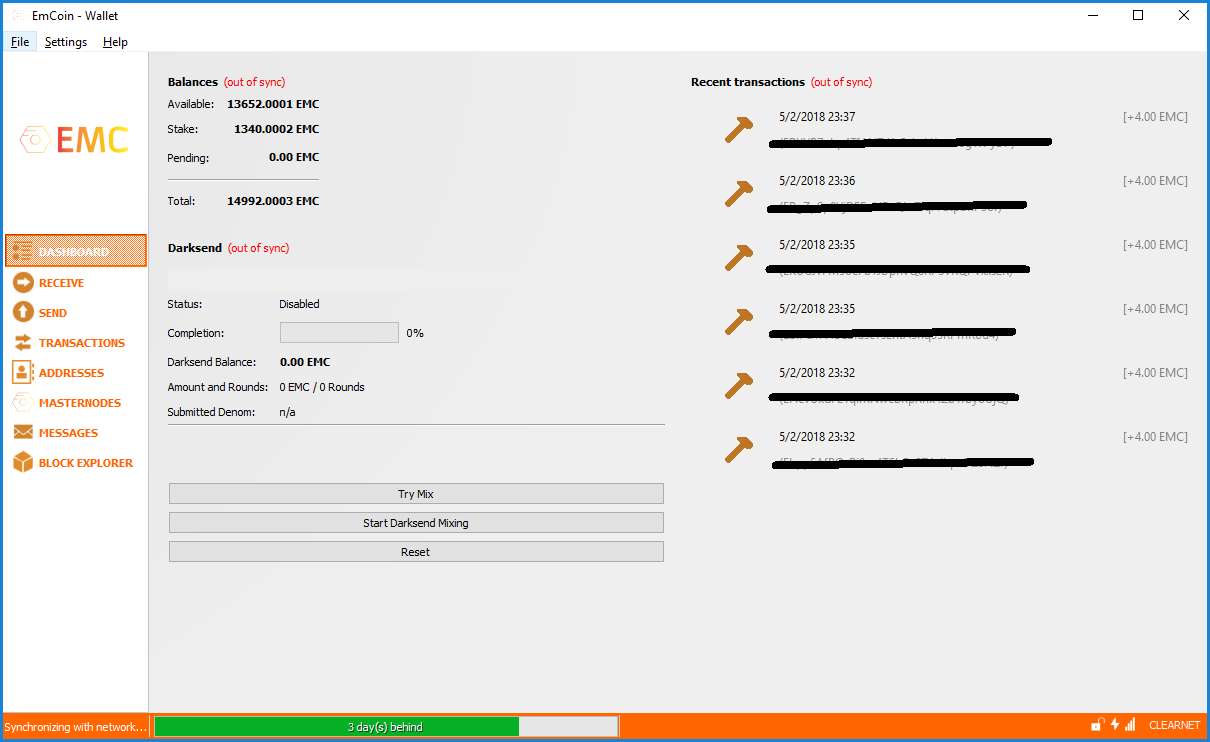This screenshot has height=742, width=1210.
Task: Select Stake balance 1340.0002 EMC
Action: [277, 129]
